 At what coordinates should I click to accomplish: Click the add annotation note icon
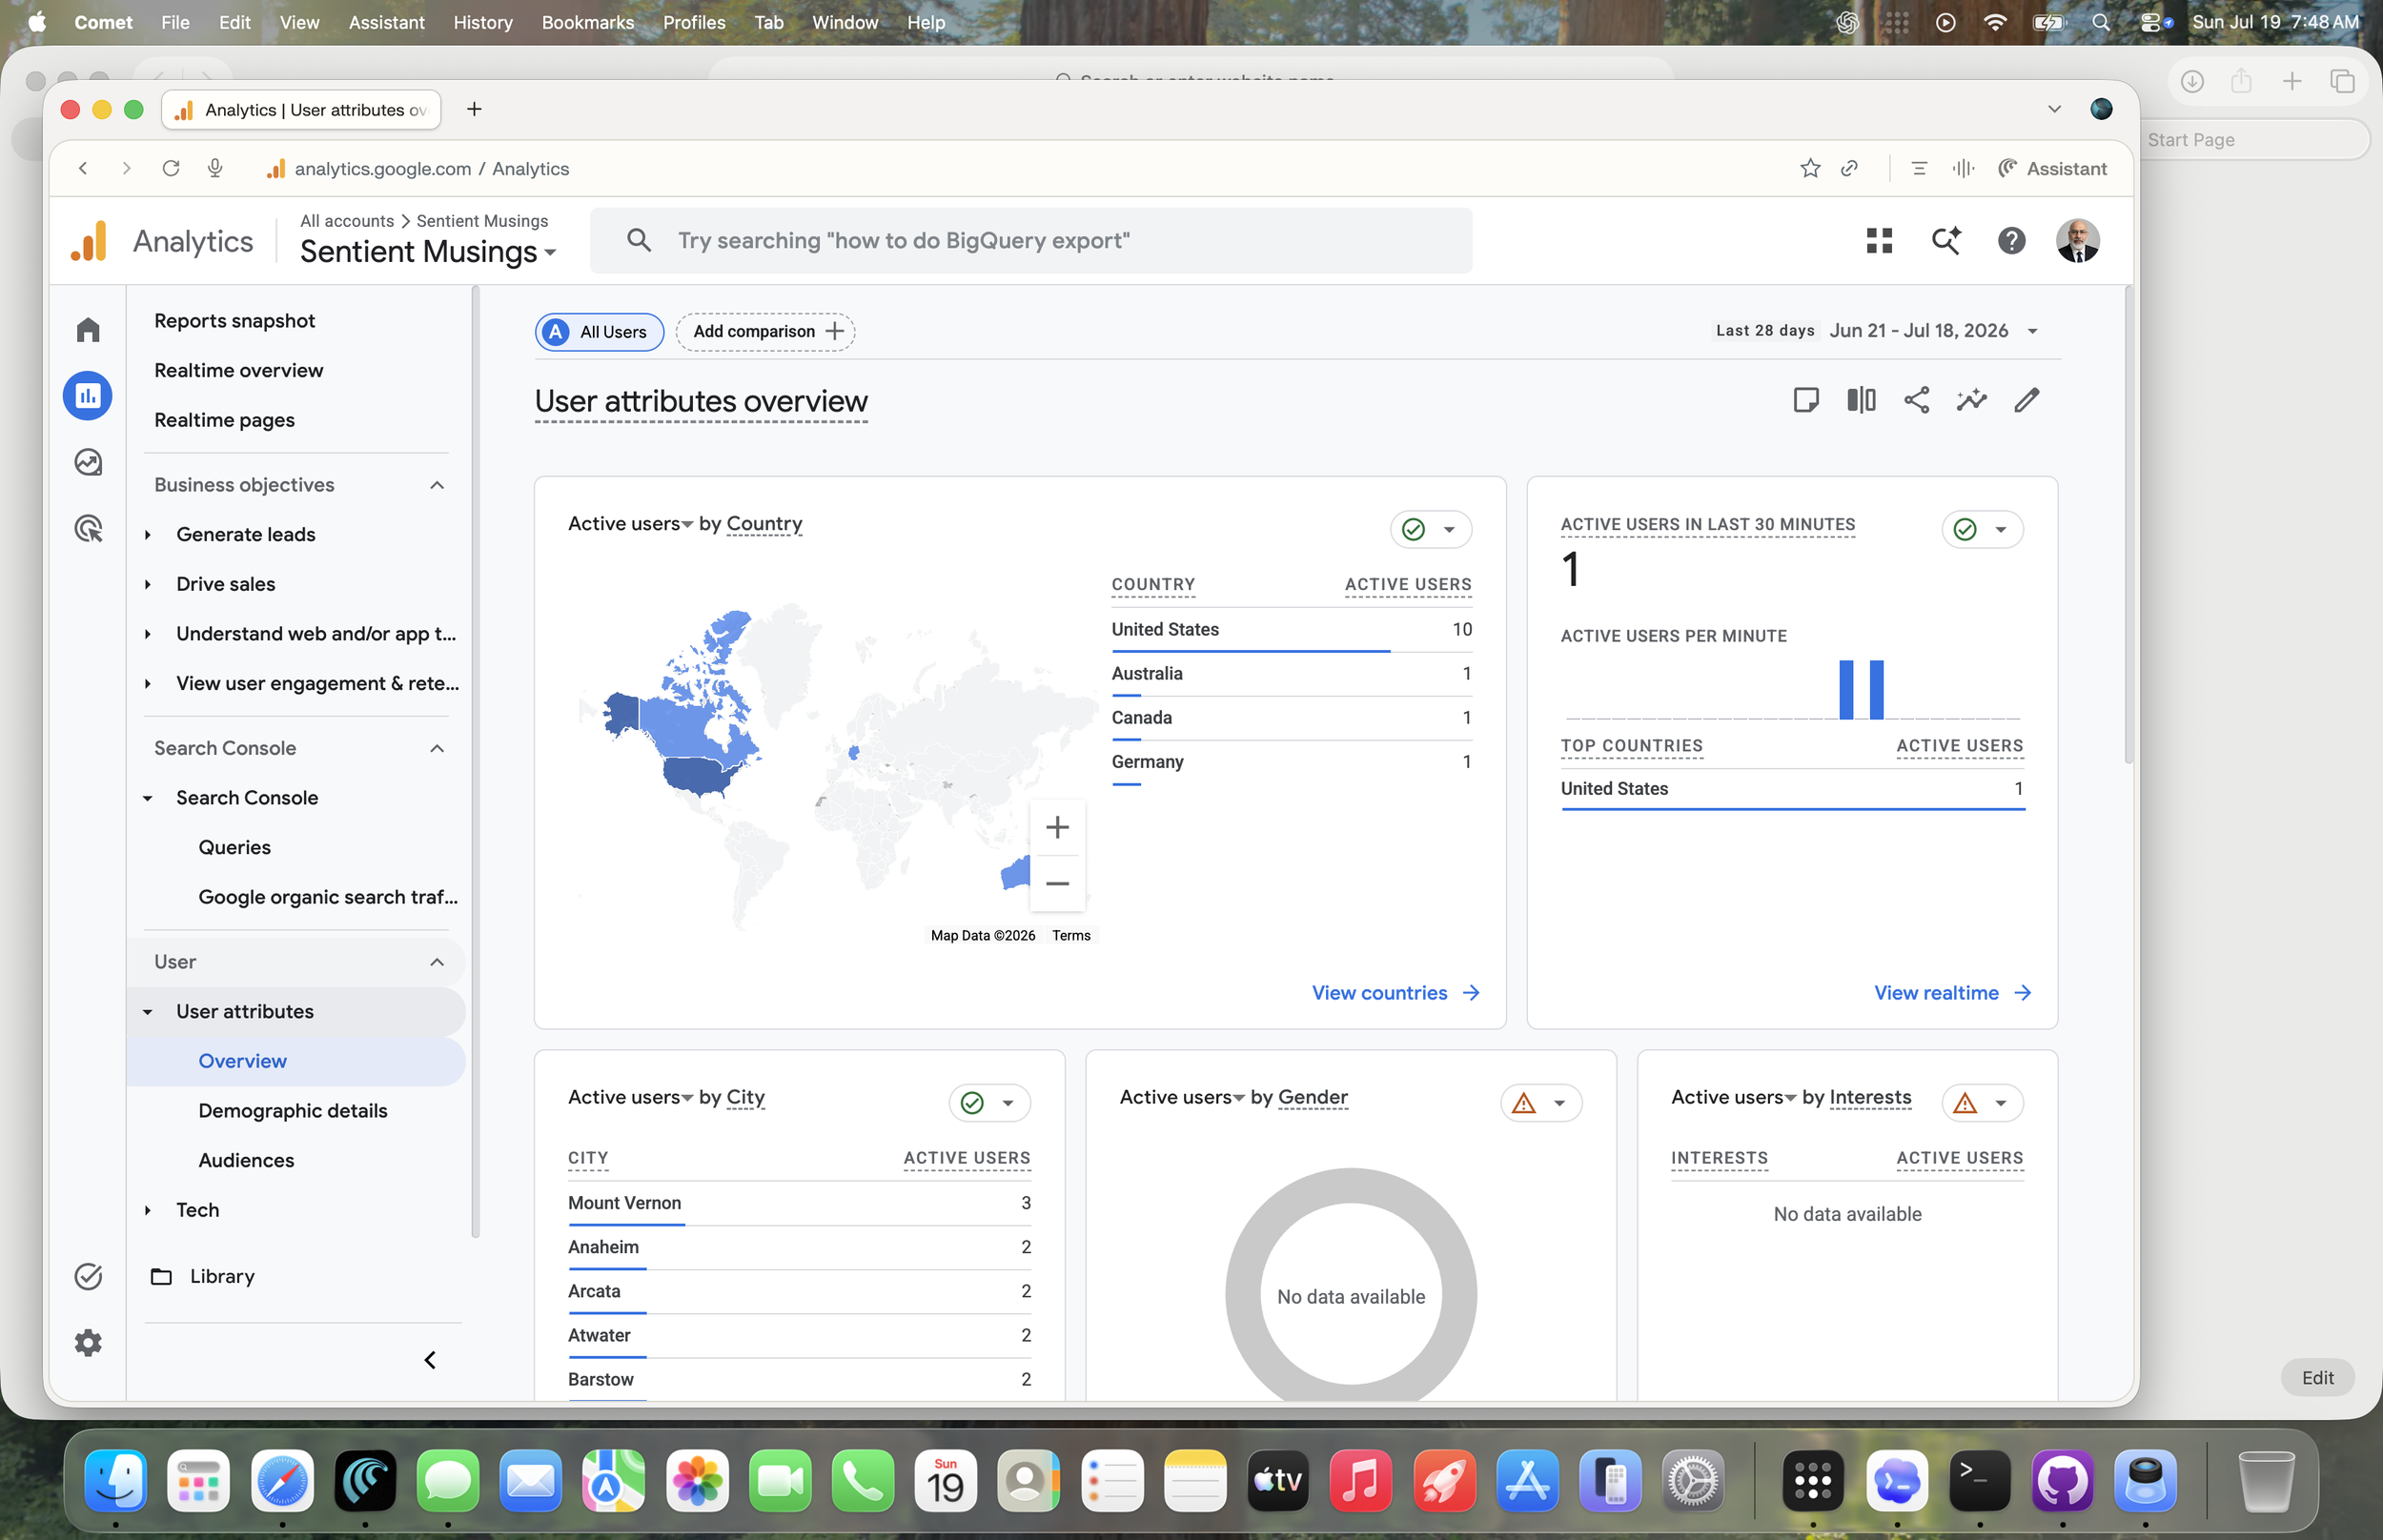pos(1805,401)
